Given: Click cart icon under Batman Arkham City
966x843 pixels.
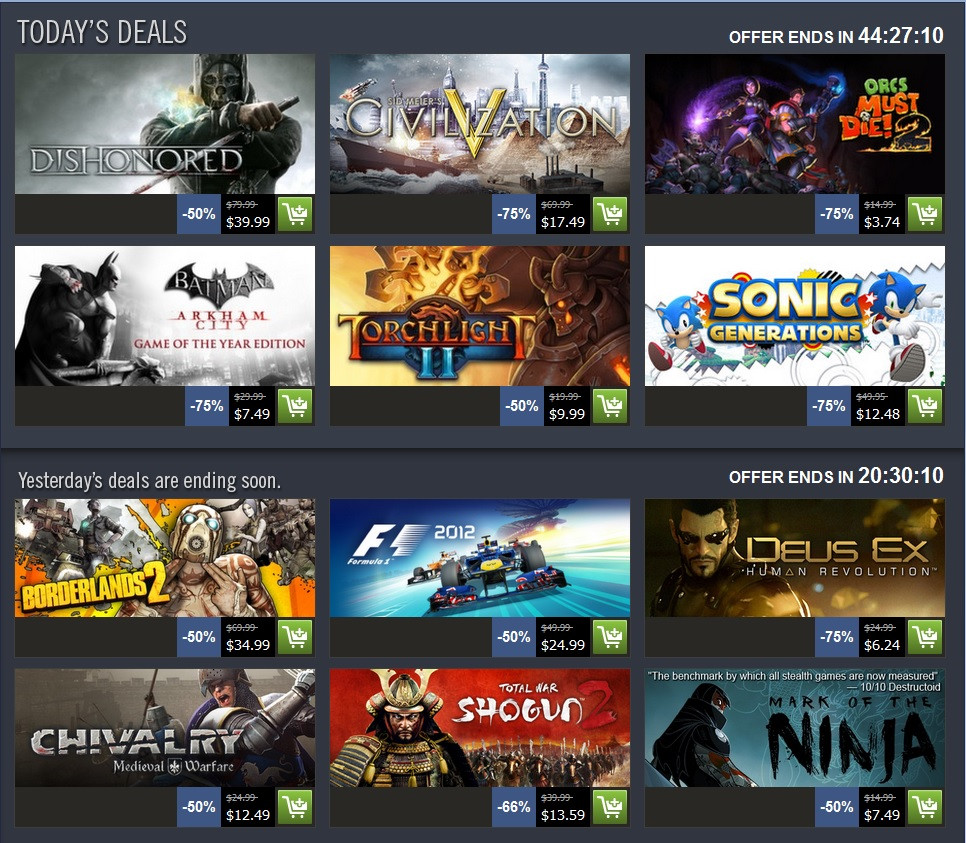Looking at the screenshot, I should pyautogui.click(x=295, y=406).
